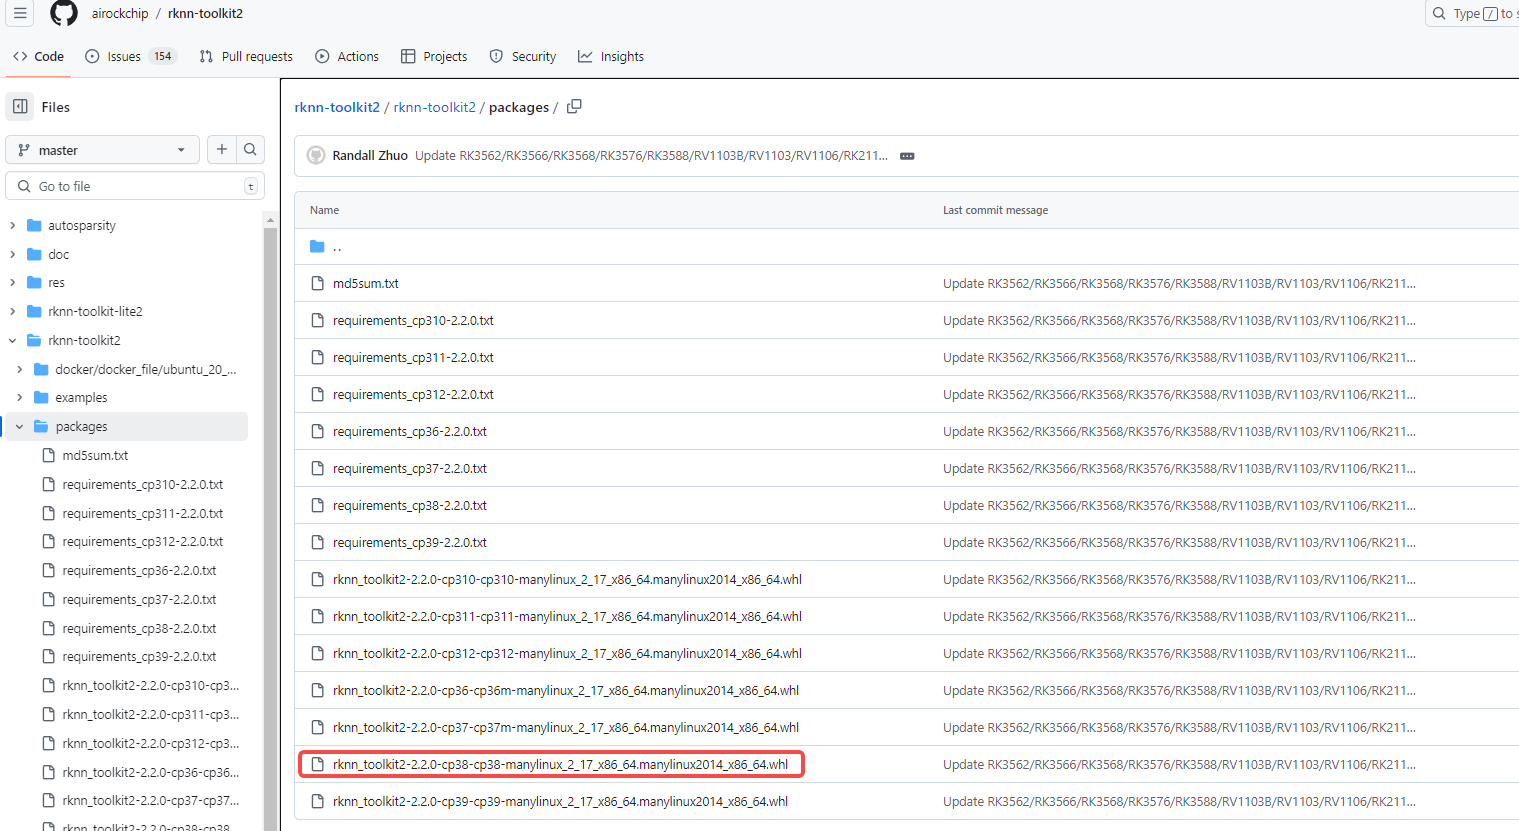Add a new file with plus button

point(222,149)
